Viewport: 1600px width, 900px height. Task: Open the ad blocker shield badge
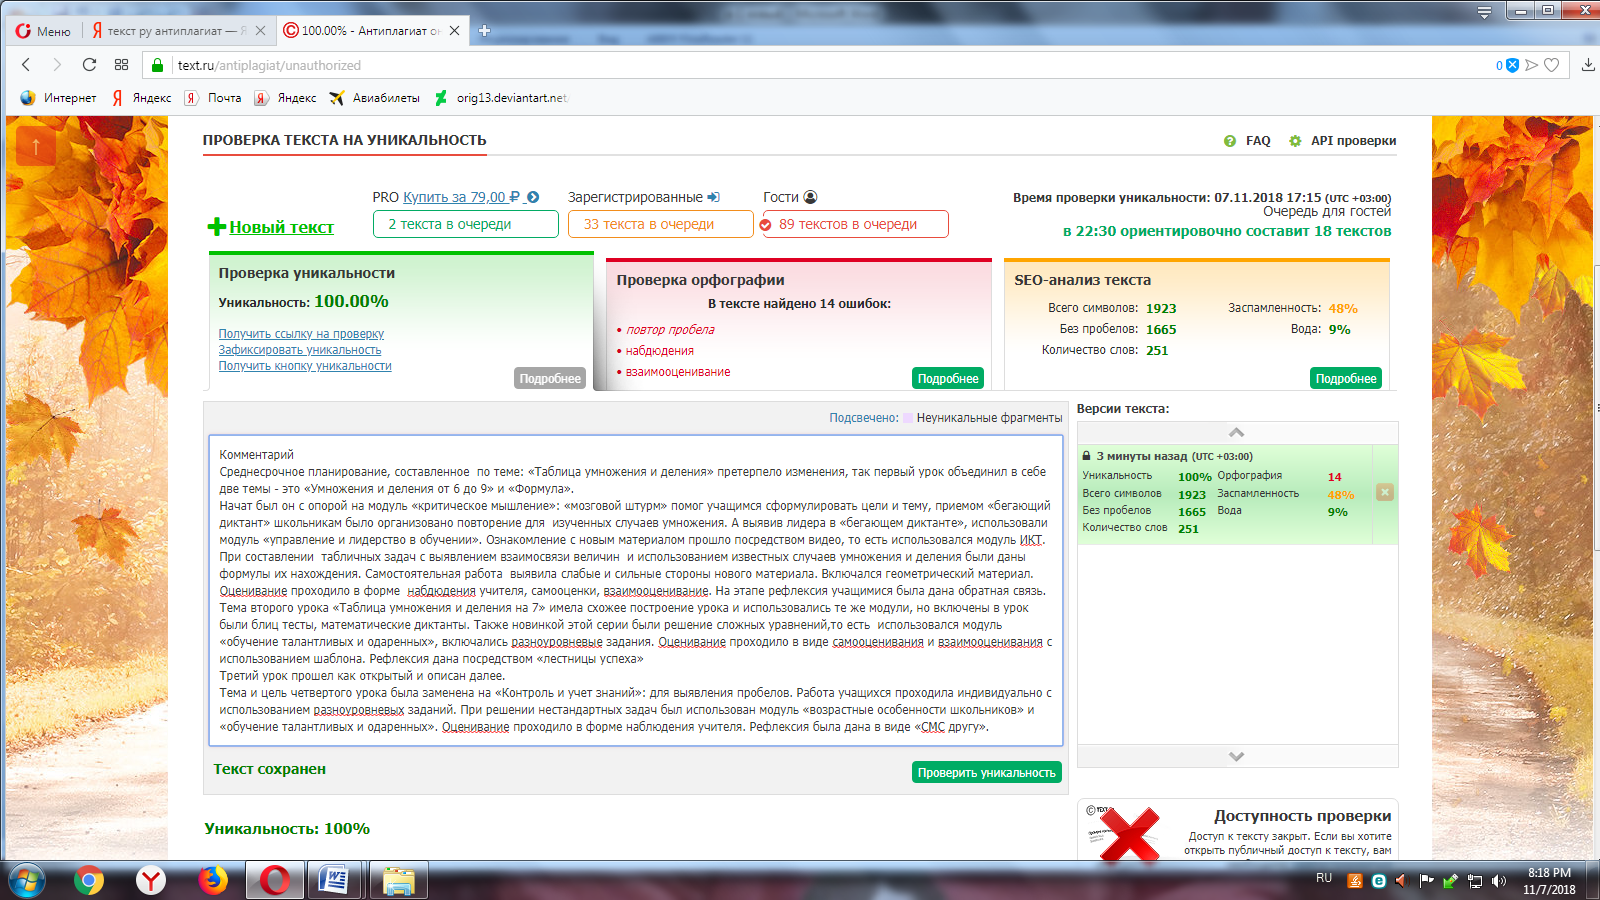point(1512,65)
